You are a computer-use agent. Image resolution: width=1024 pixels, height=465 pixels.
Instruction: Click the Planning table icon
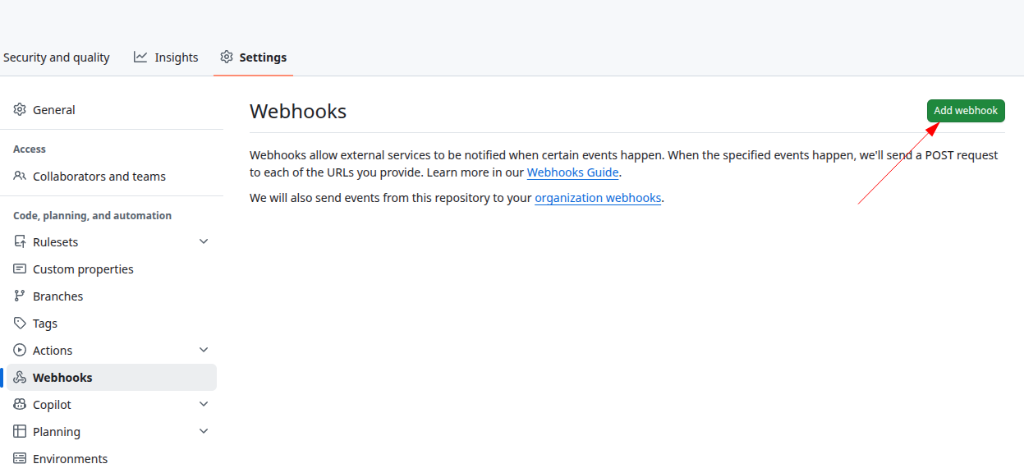pyautogui.click(x=20, y=432)
